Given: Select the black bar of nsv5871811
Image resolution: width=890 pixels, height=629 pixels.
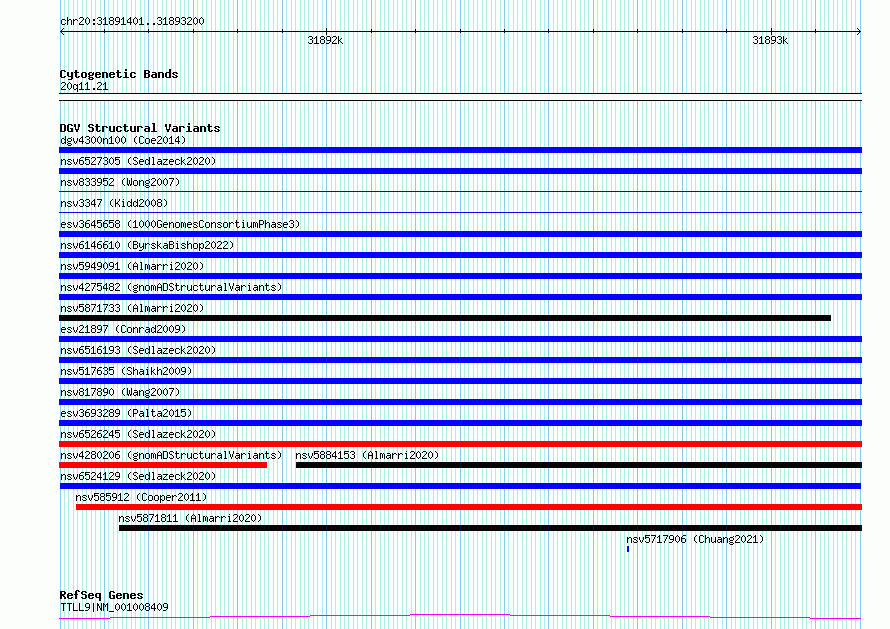Looking at the screenshot, I should tap(490, 528).
